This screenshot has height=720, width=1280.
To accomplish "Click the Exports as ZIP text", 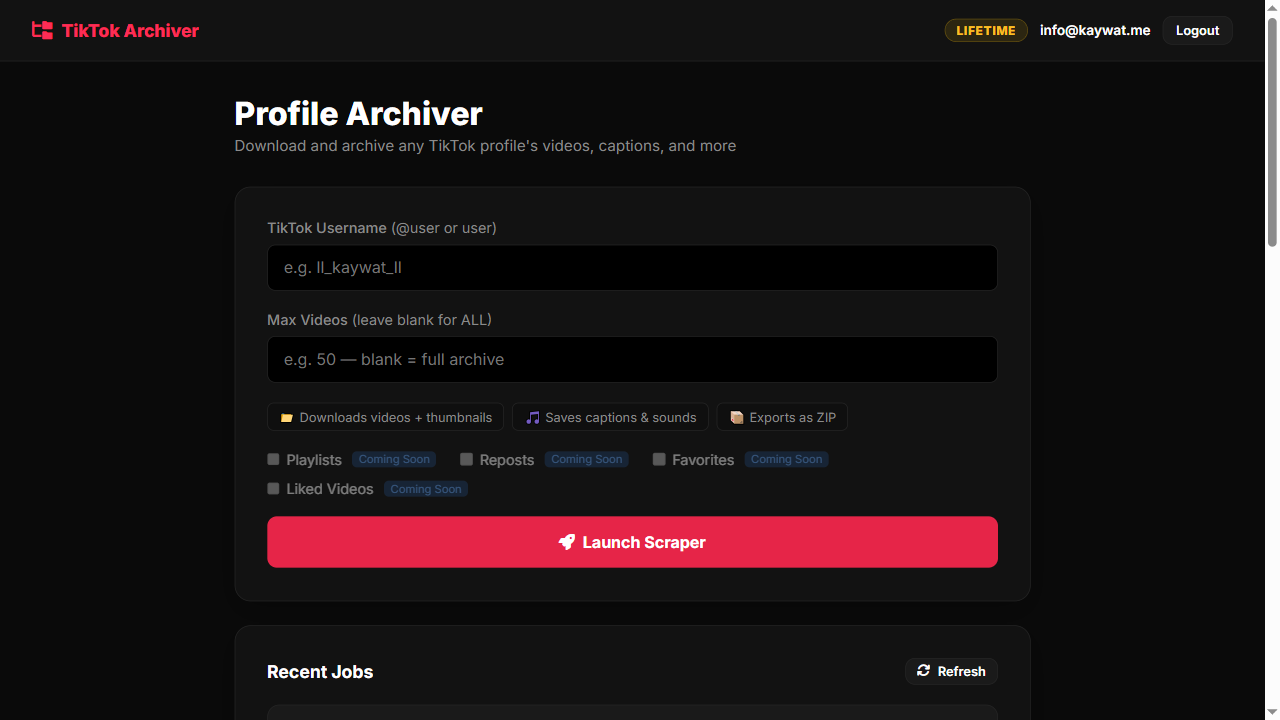I will pos(793,418).
